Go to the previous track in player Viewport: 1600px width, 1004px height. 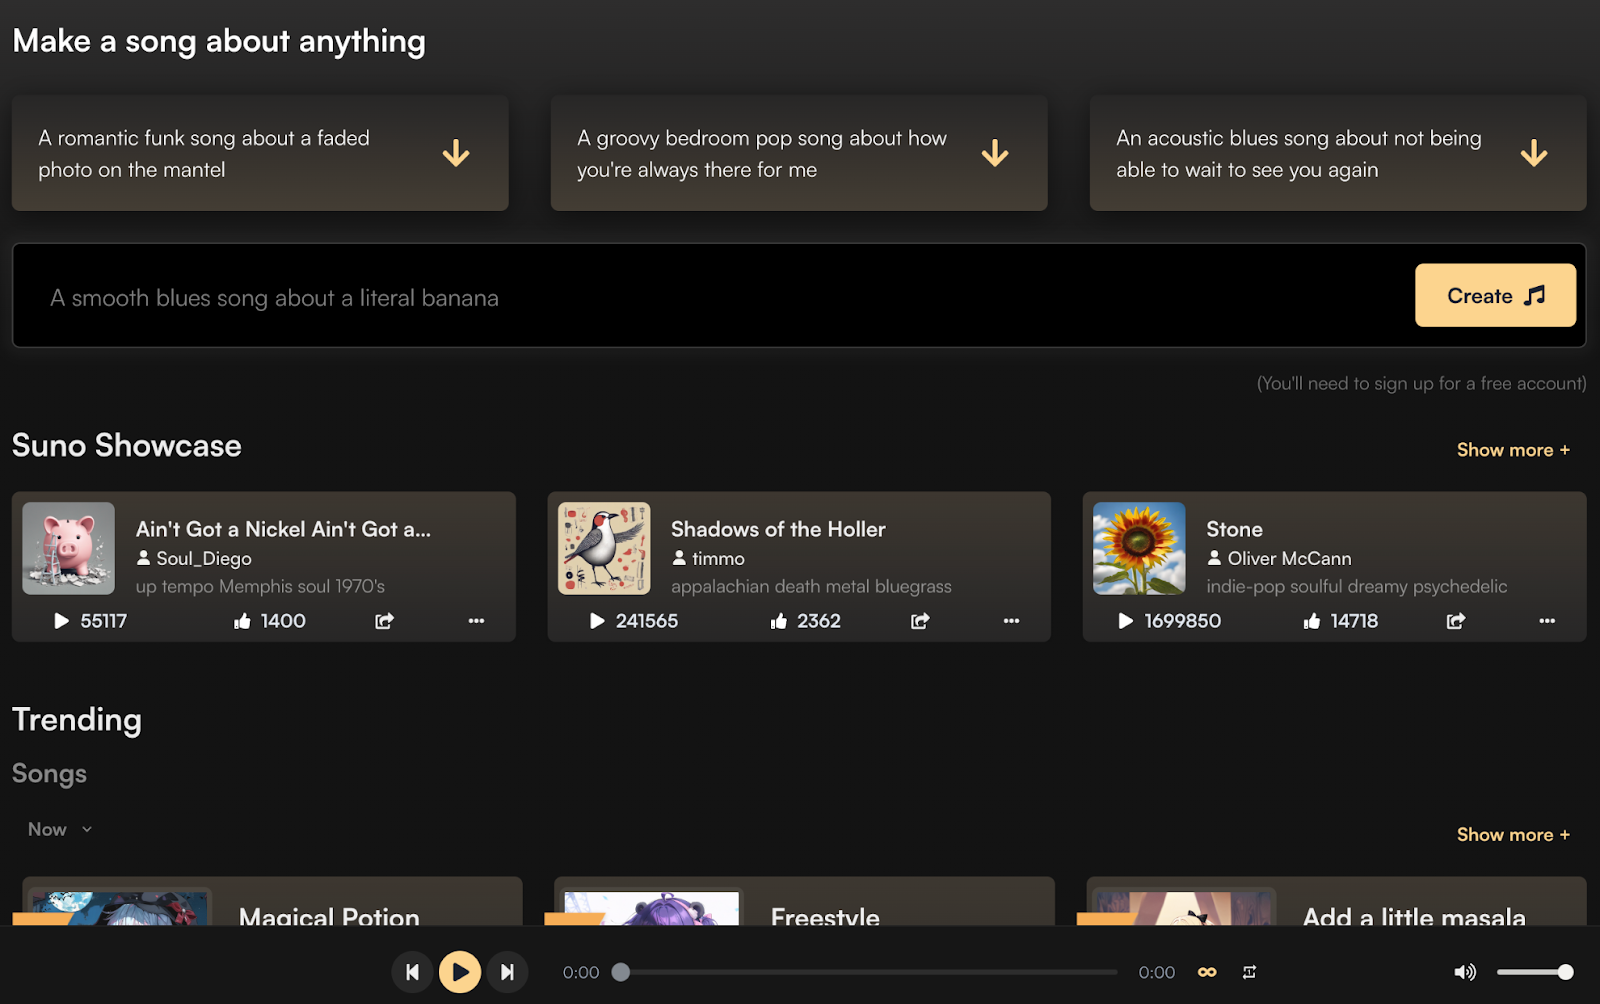click(412, 972)
